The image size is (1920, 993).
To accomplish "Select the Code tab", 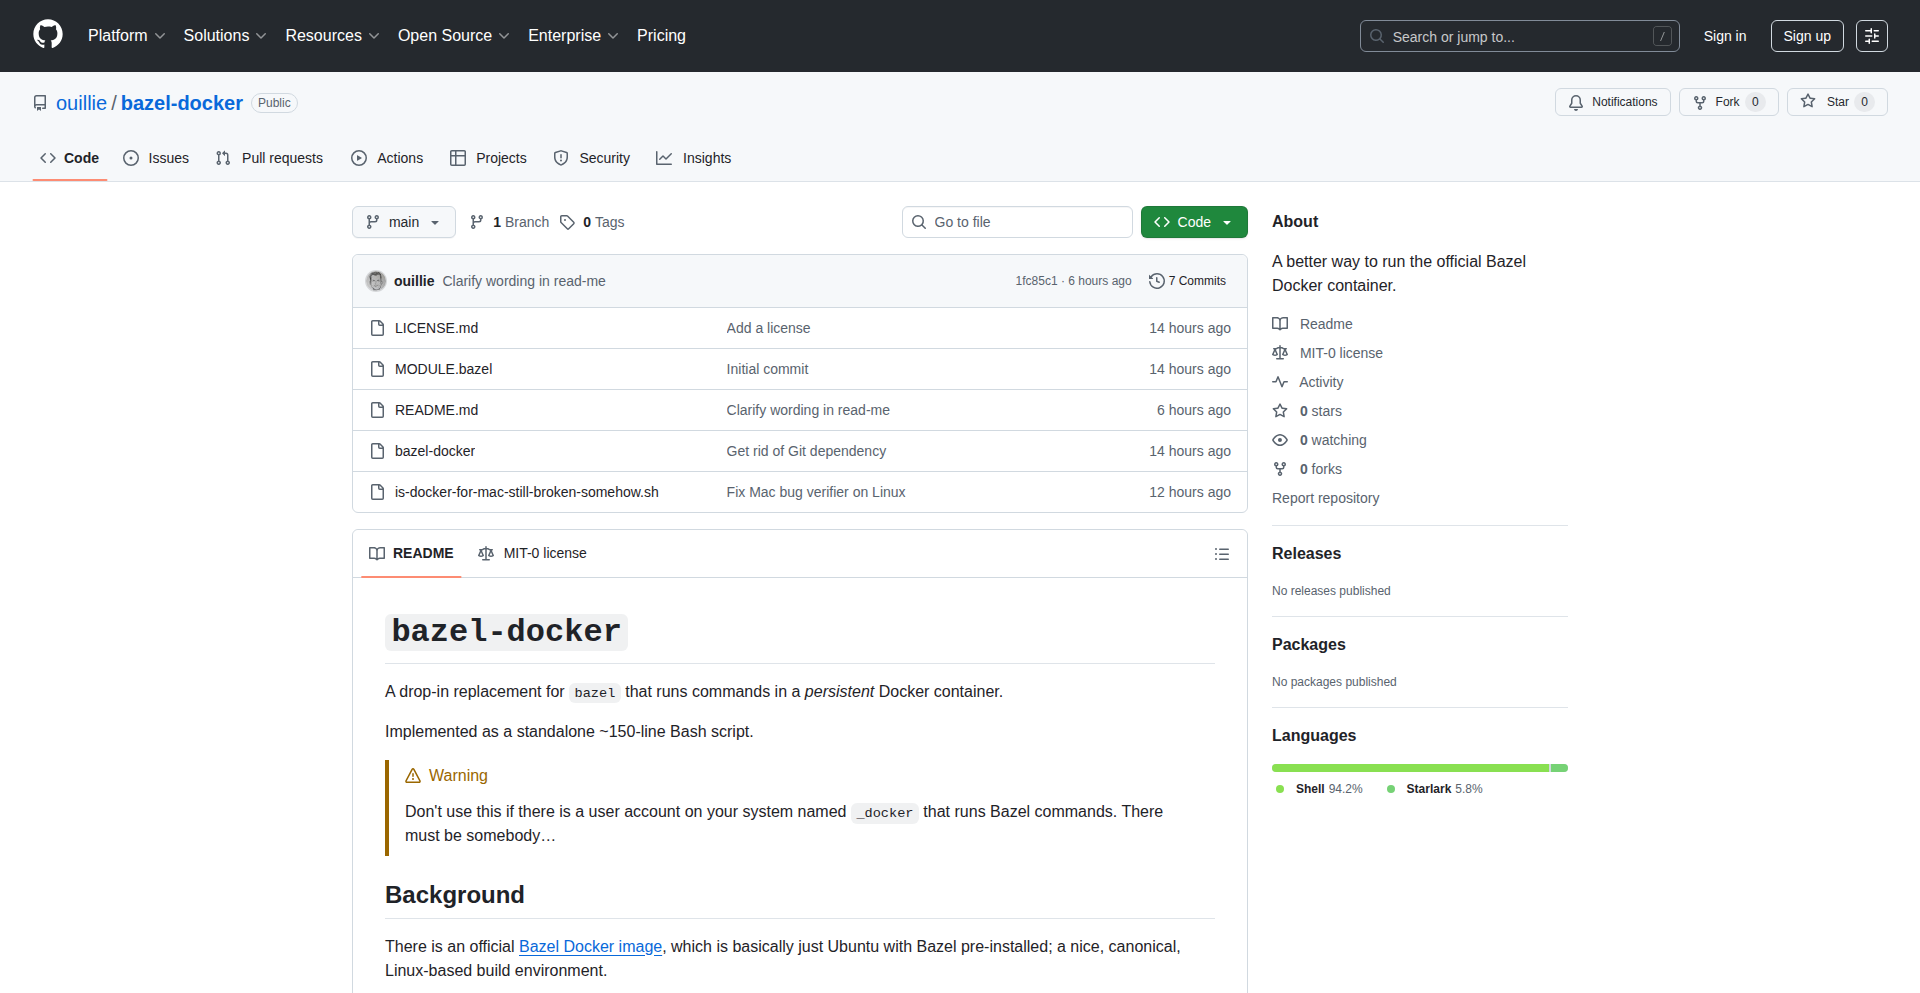I will (70, 158).
